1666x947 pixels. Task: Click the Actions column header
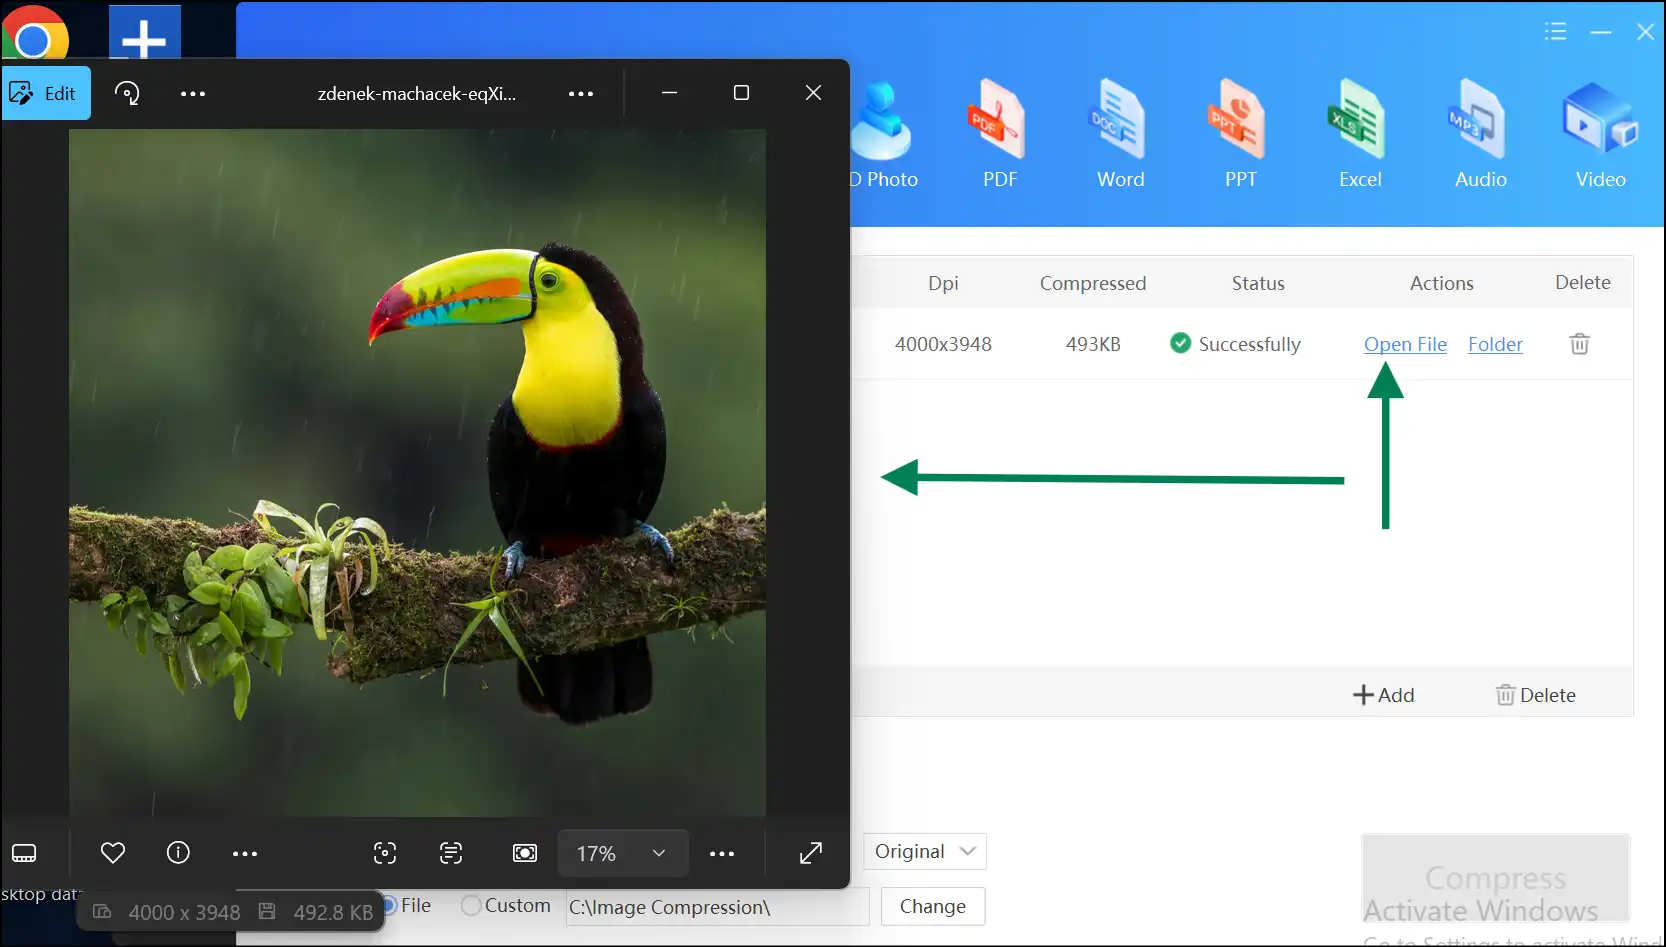(1441, 283)
